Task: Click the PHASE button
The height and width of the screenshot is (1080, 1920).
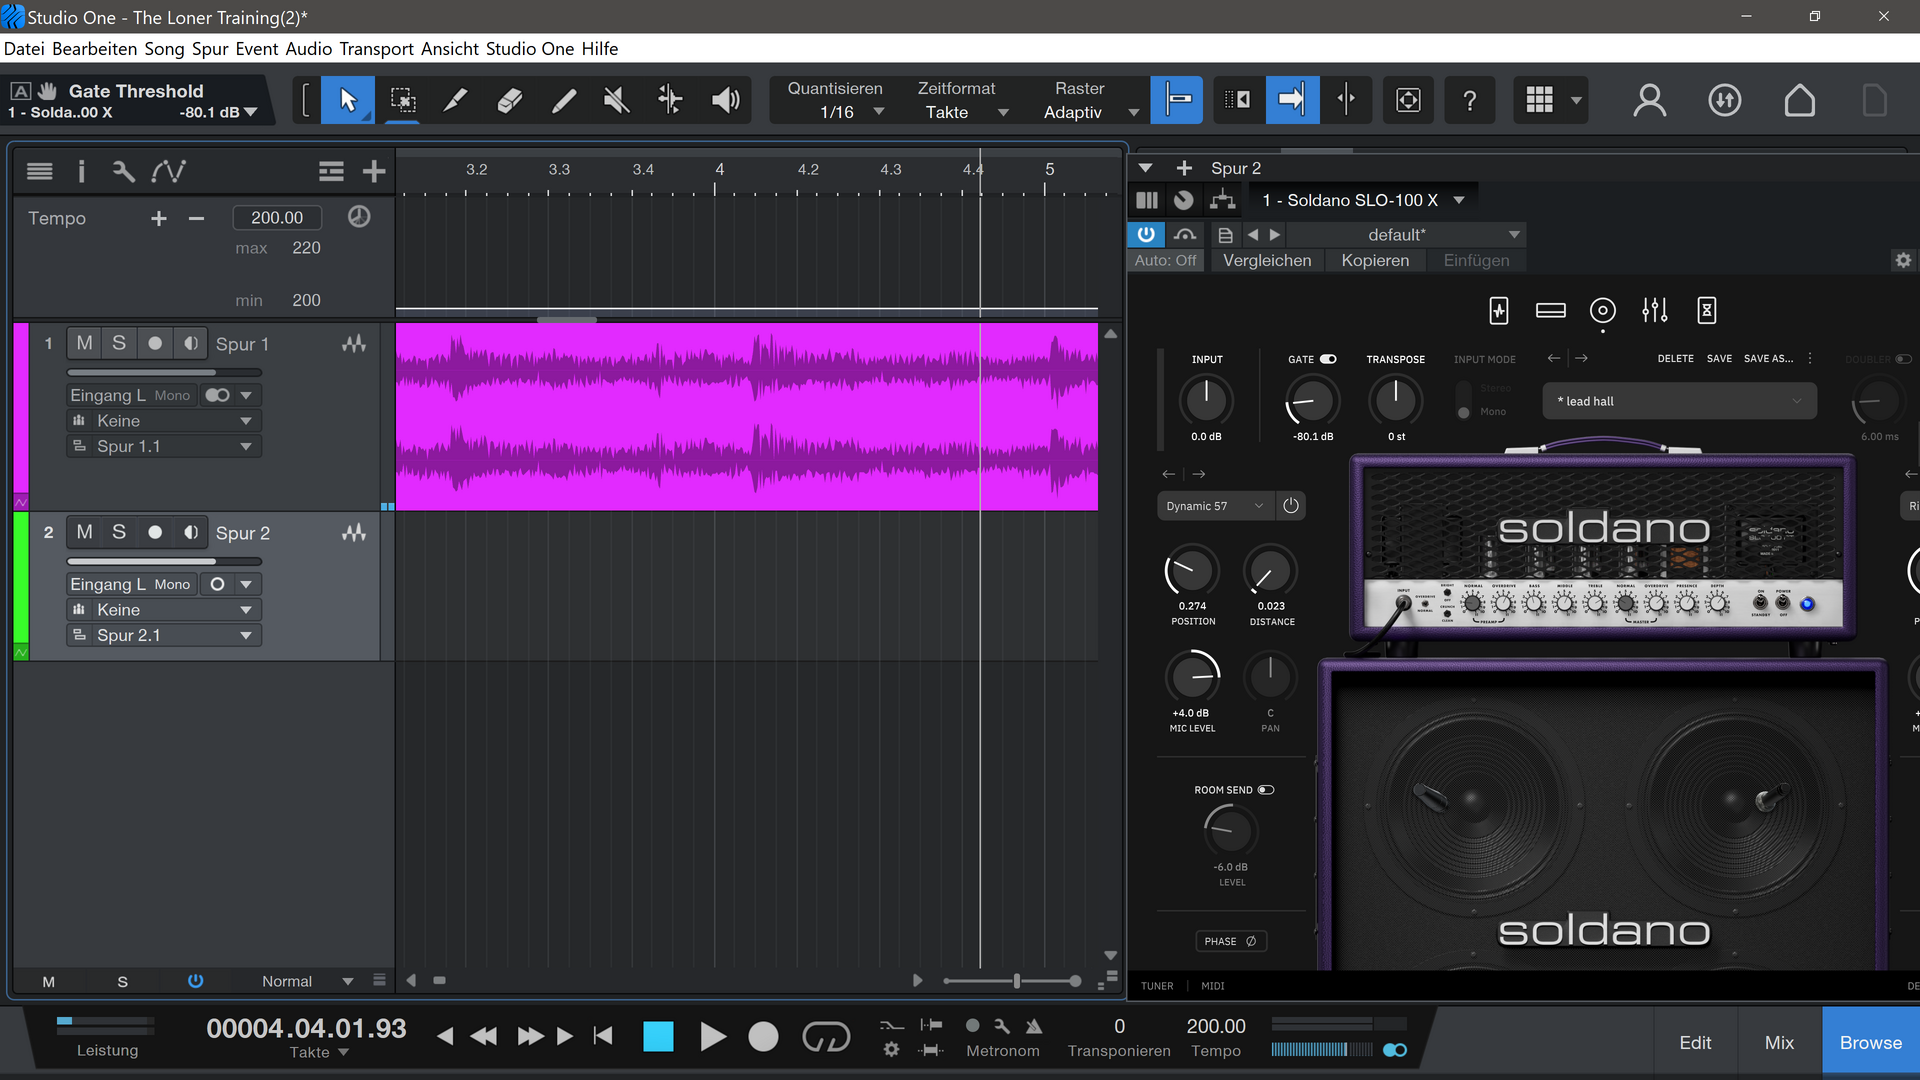Action: (1231, 941)
